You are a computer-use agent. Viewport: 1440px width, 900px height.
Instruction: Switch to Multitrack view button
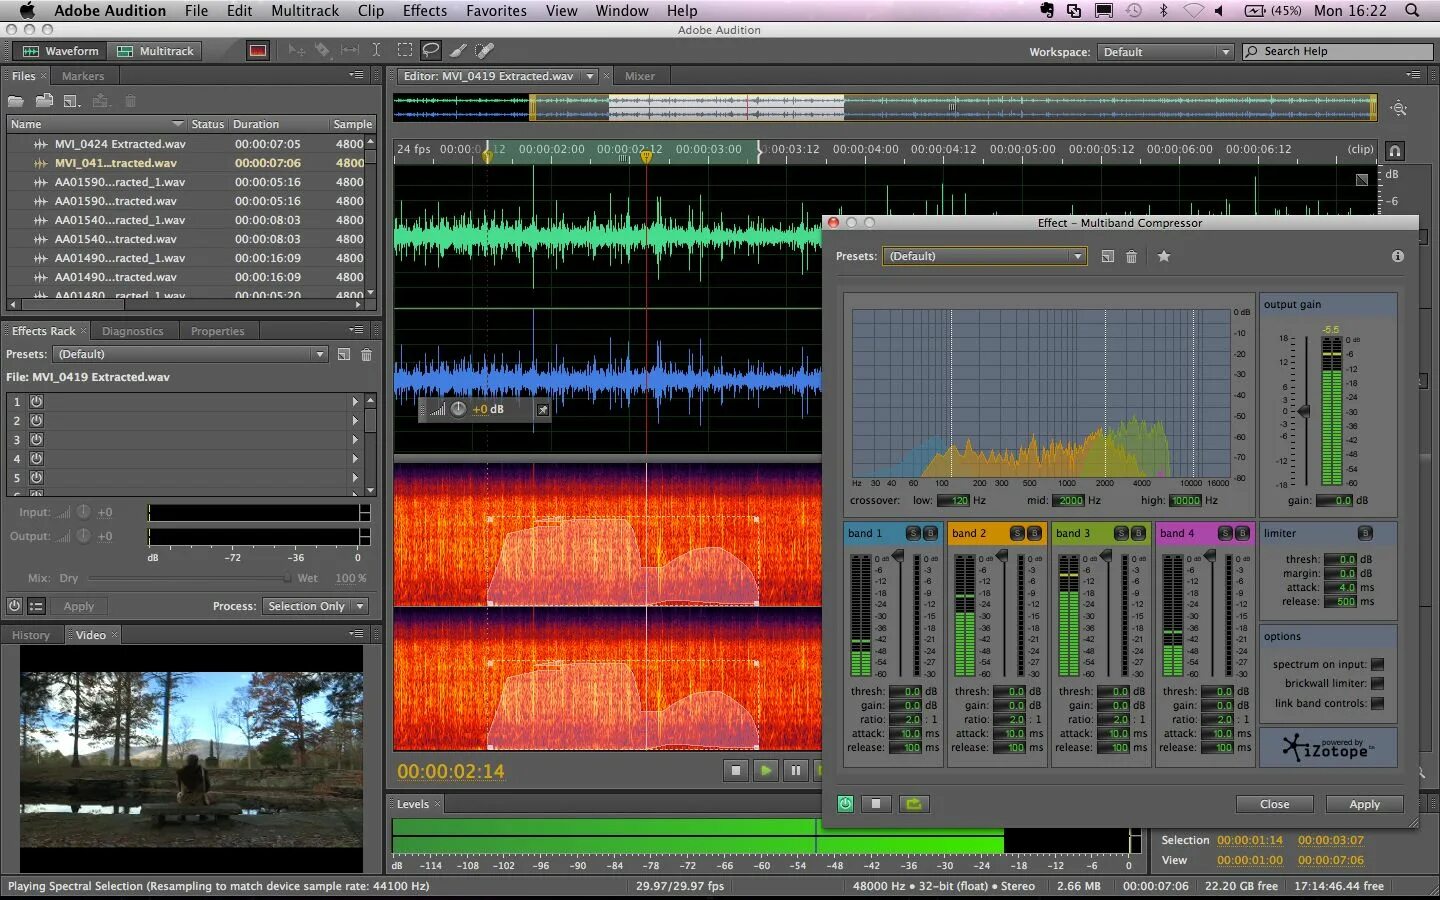point(156,51)
